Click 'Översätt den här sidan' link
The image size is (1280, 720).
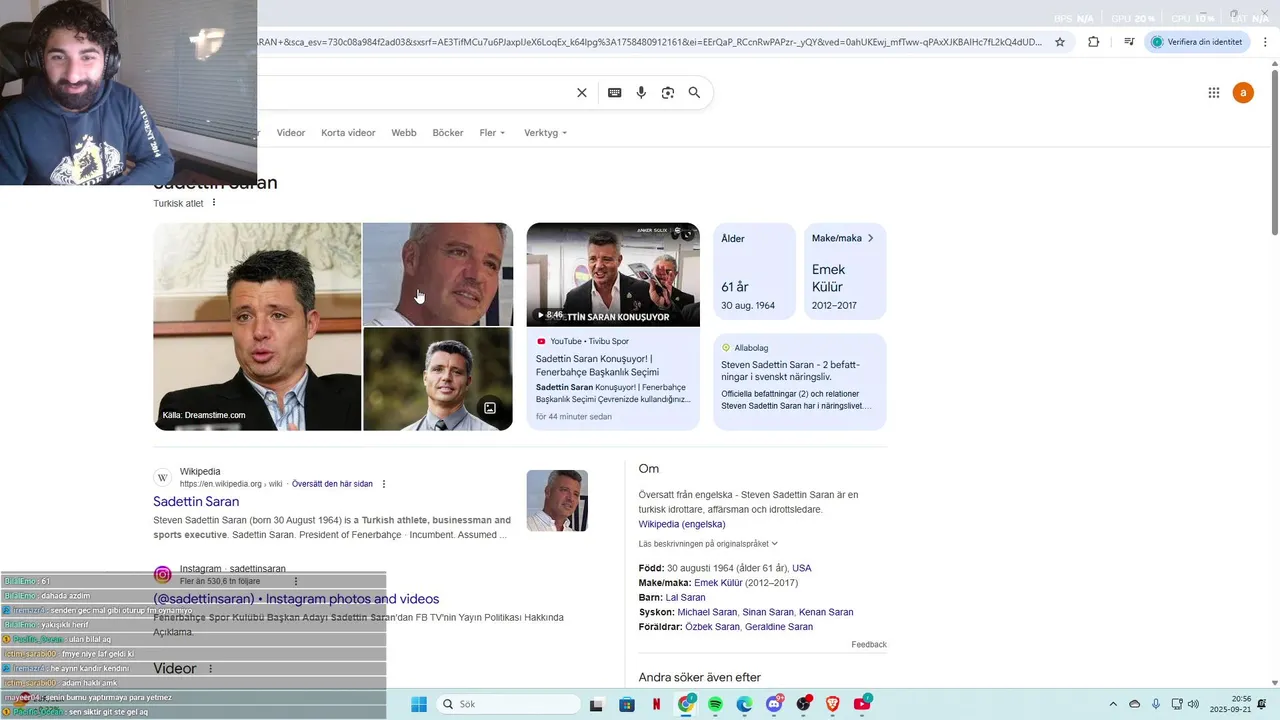(332, 484)
